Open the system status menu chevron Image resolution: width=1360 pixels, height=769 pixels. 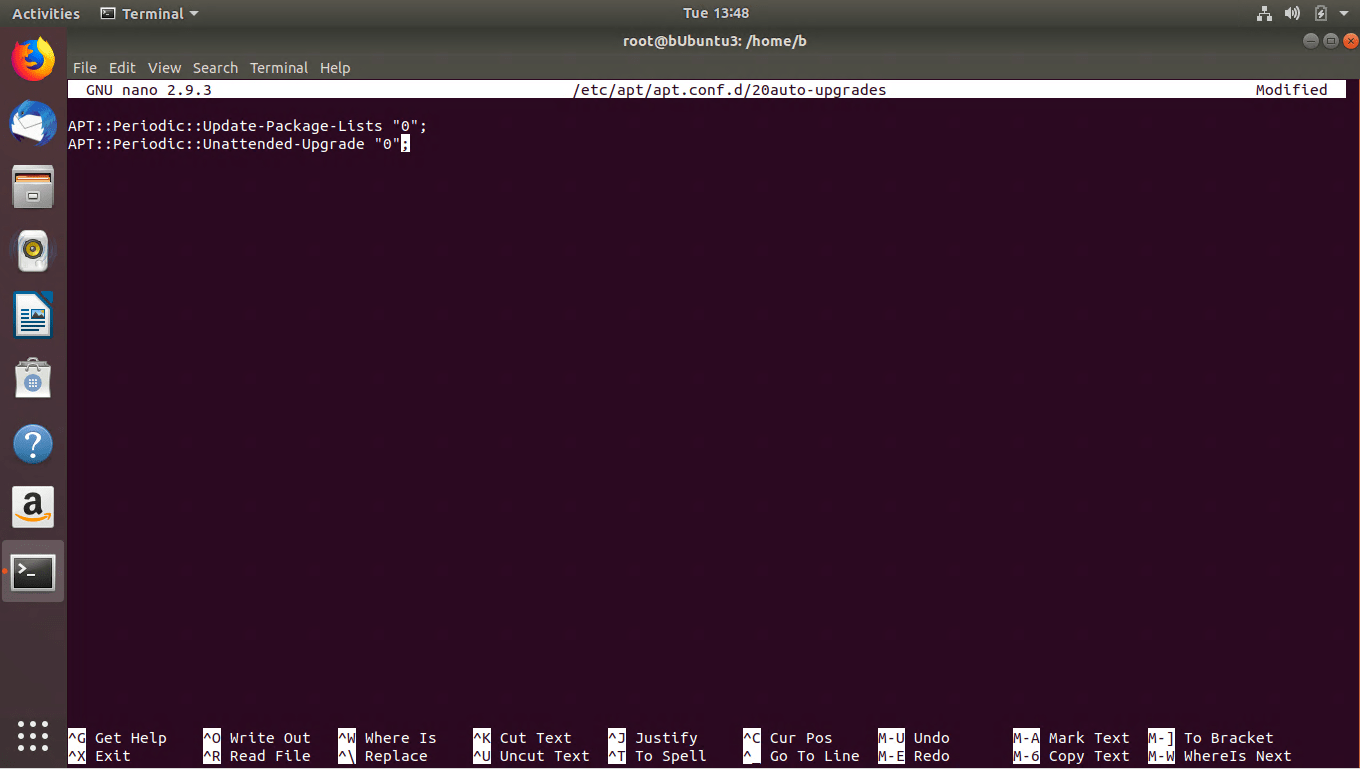tap(1344, 13)
